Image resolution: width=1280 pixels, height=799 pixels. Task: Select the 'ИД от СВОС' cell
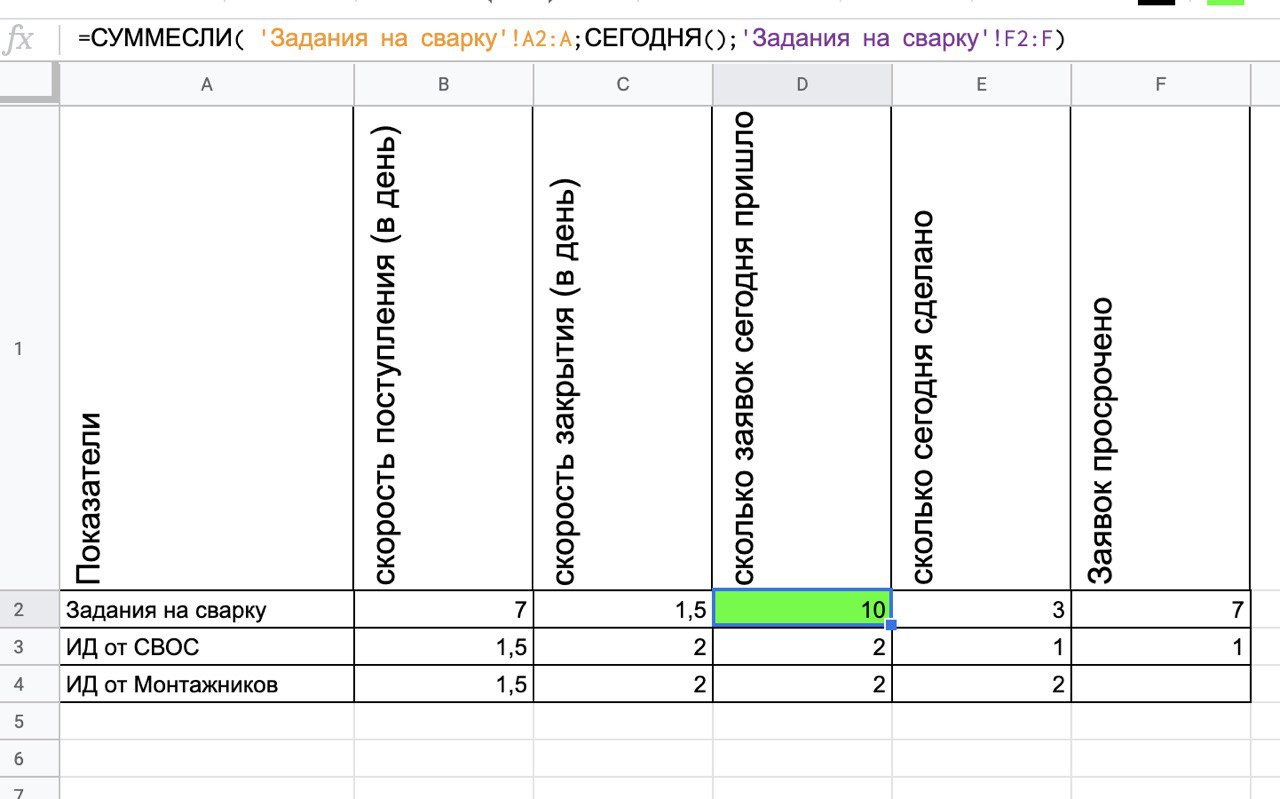tap(207, 646)
